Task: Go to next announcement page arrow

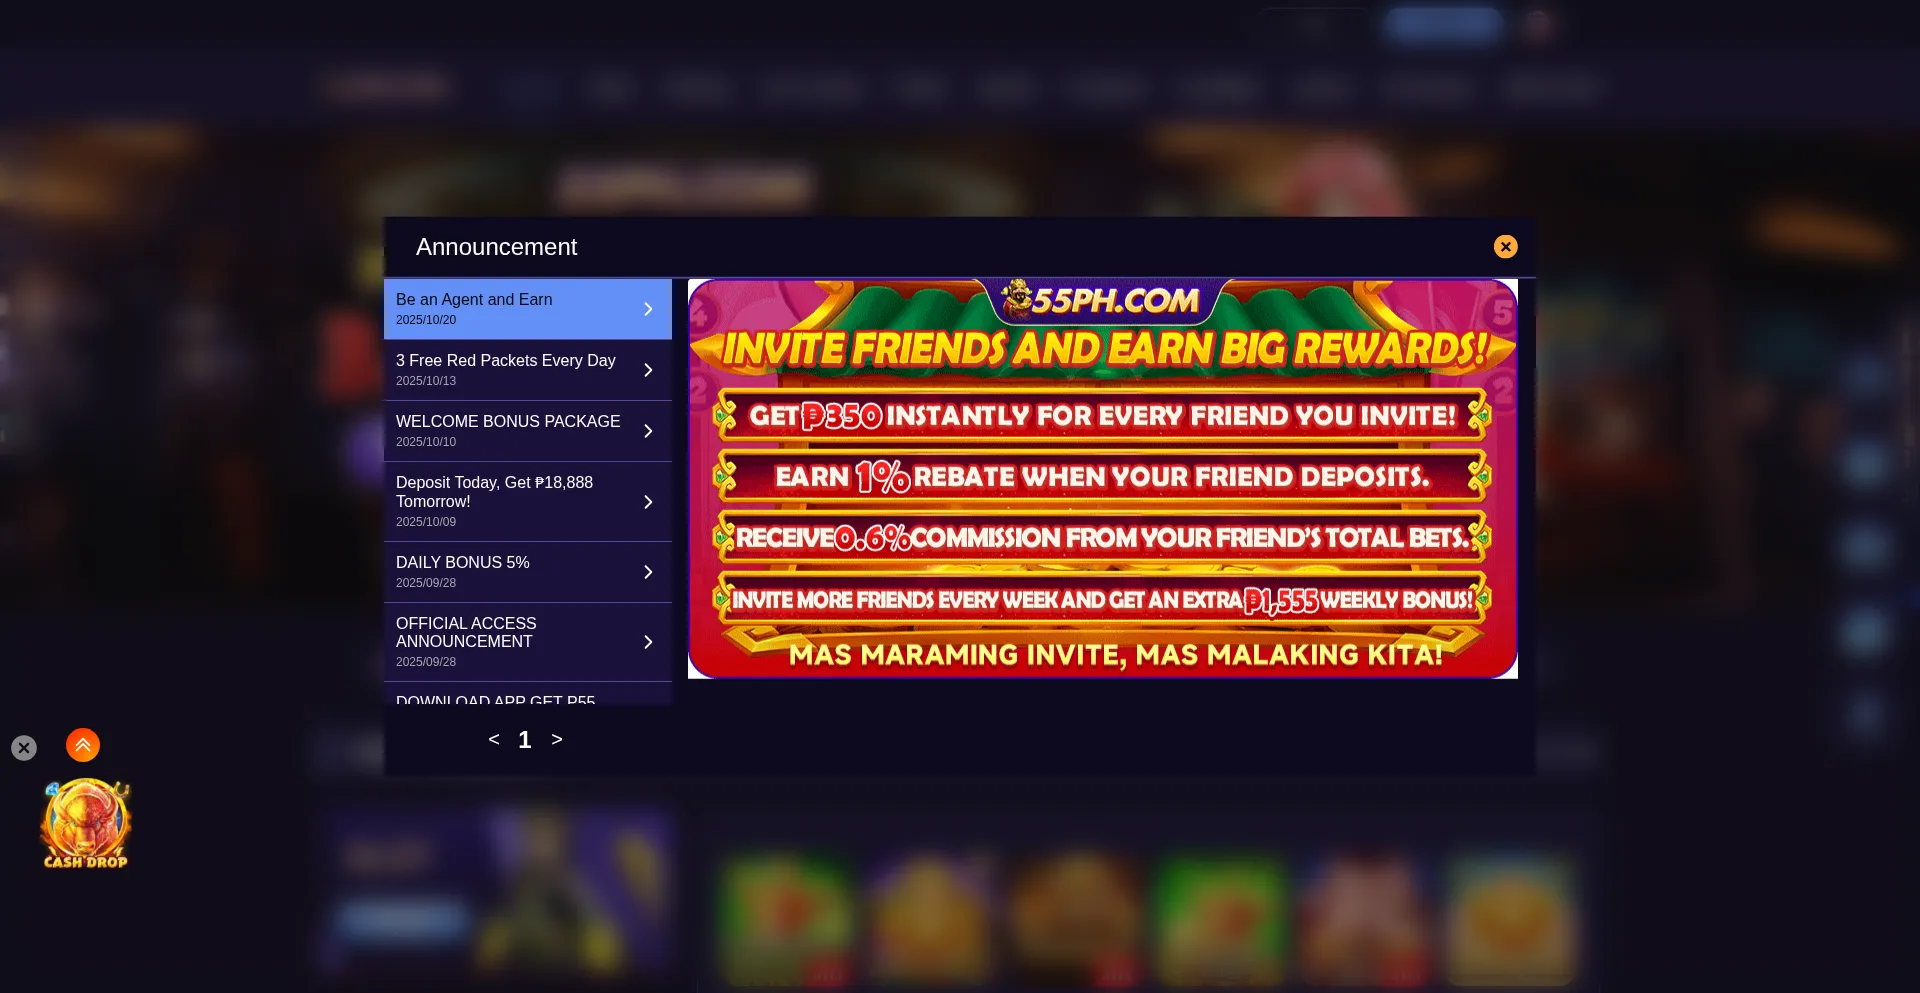Action: (x=557, y=740)
